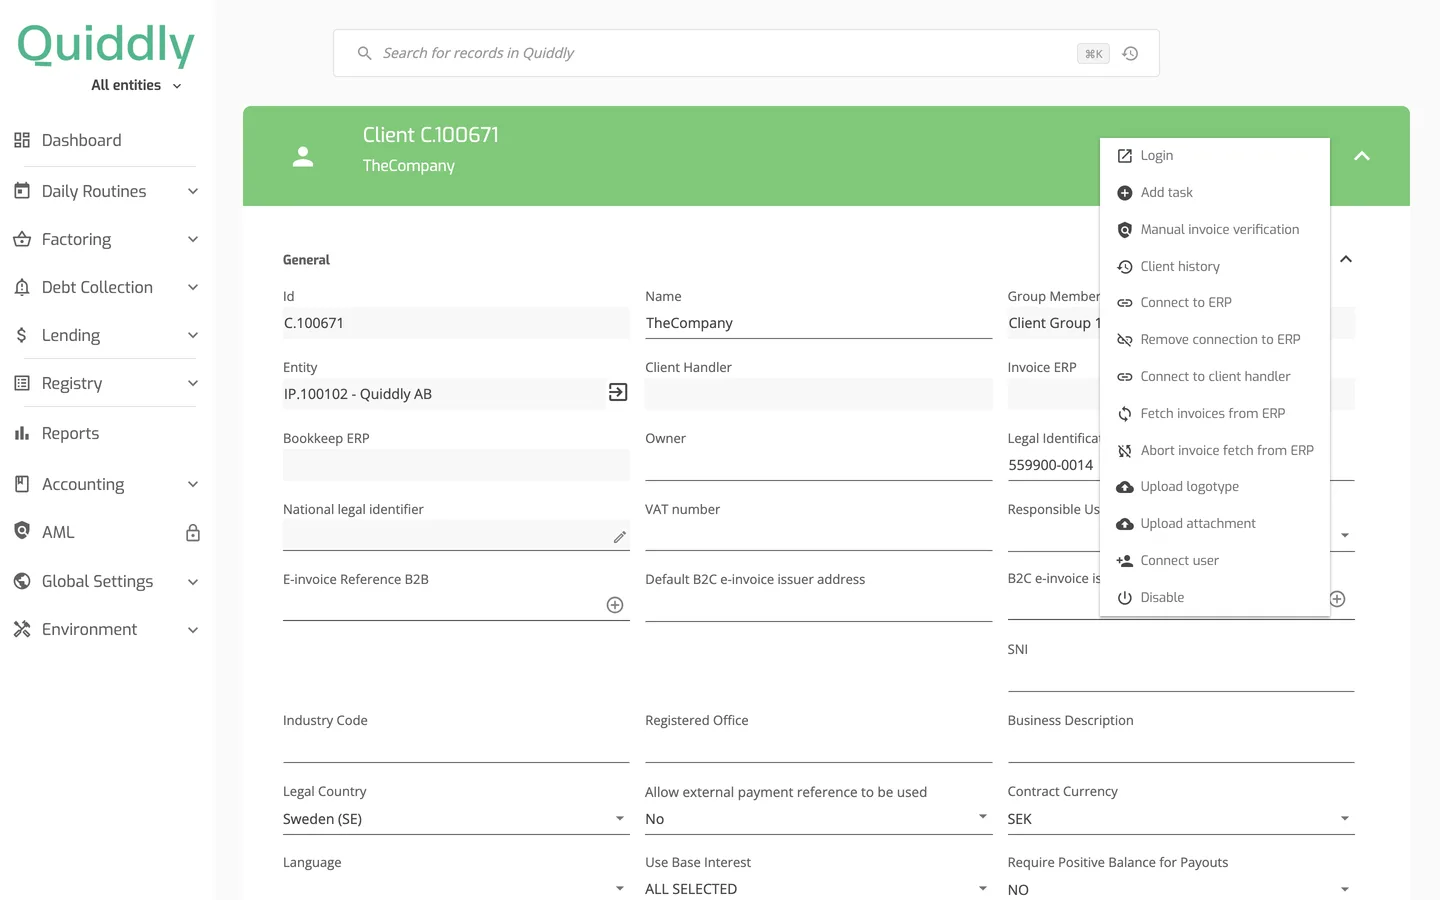
Task: Click the Accounting book icon
Action: pos(22,484)
